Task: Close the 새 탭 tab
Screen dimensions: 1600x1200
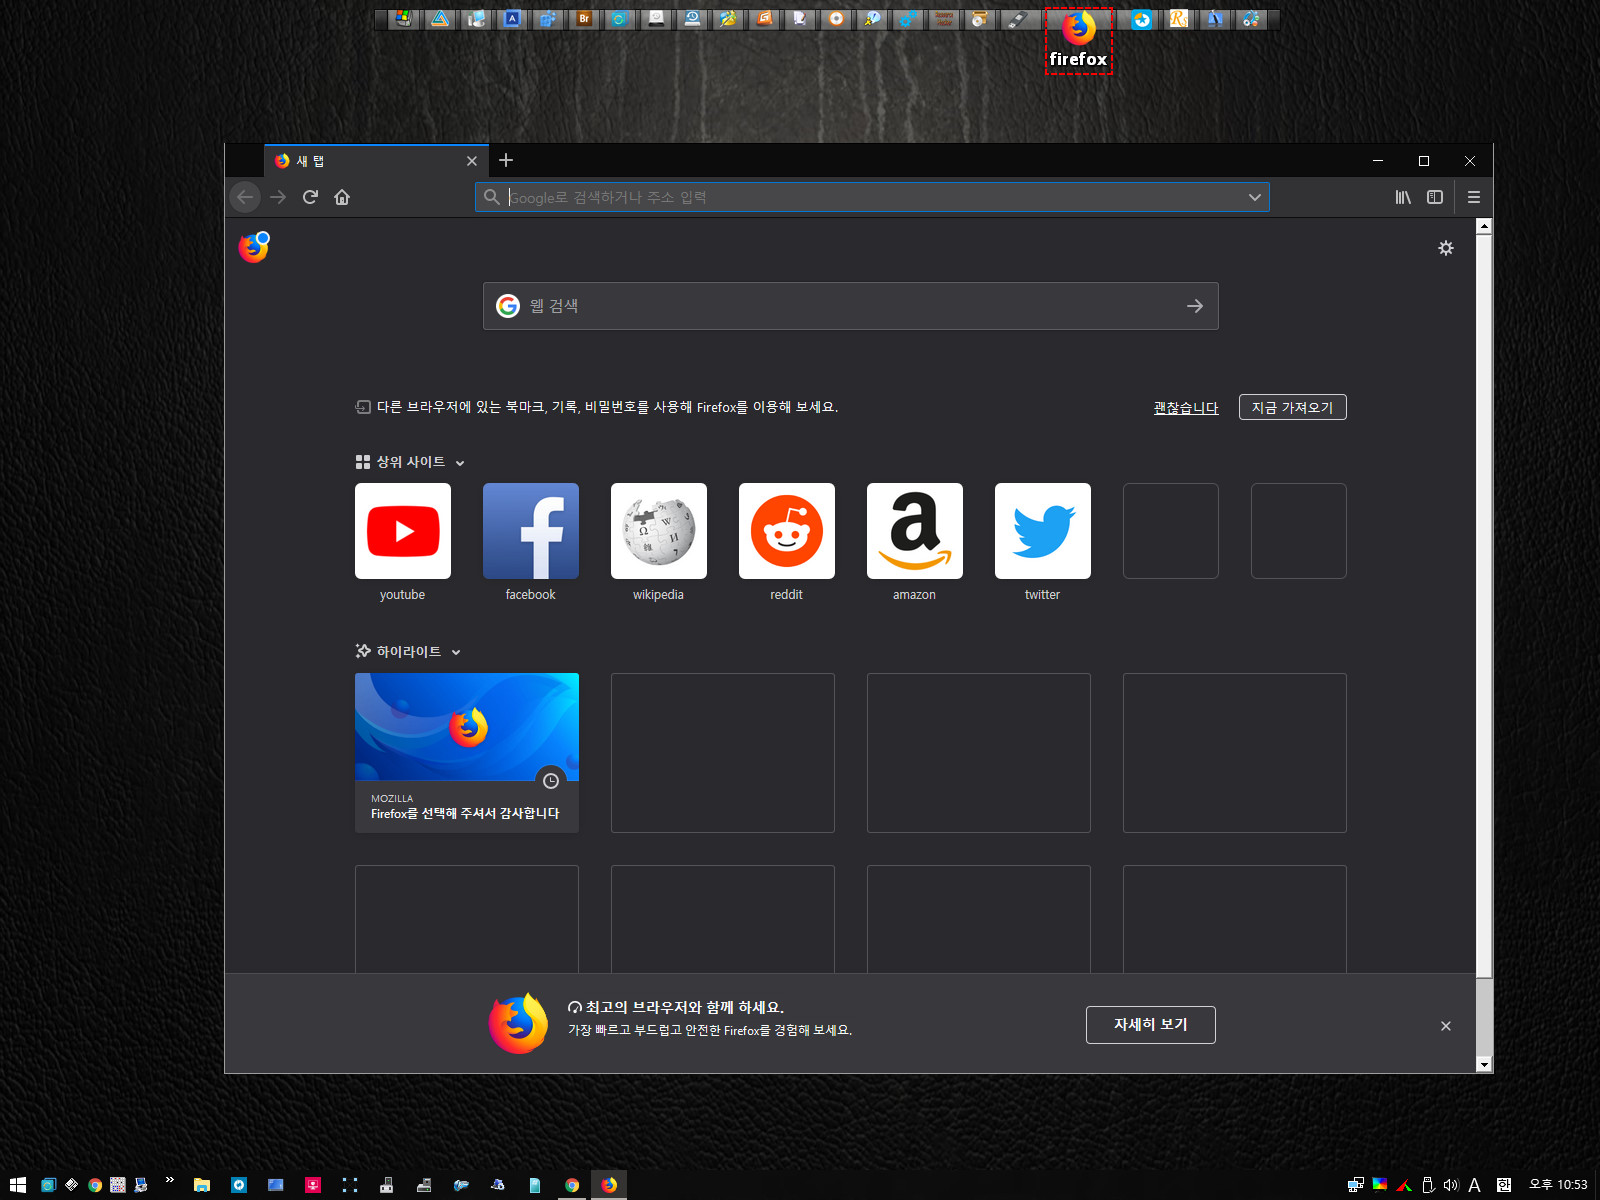Action: pyautogui.click(x=472, y=161)
